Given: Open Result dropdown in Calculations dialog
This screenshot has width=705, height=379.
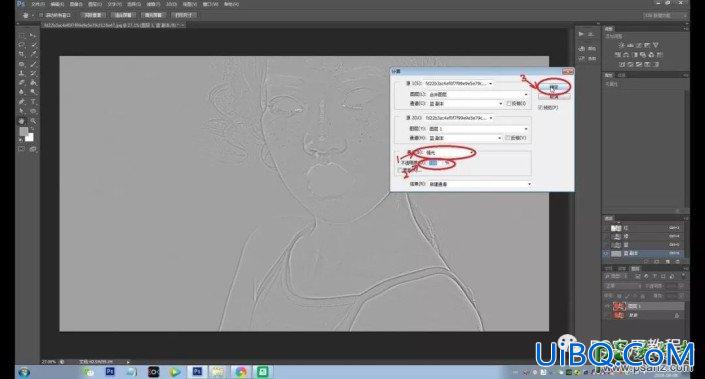Looking at the screenshot, I should (x=479, y=184).
